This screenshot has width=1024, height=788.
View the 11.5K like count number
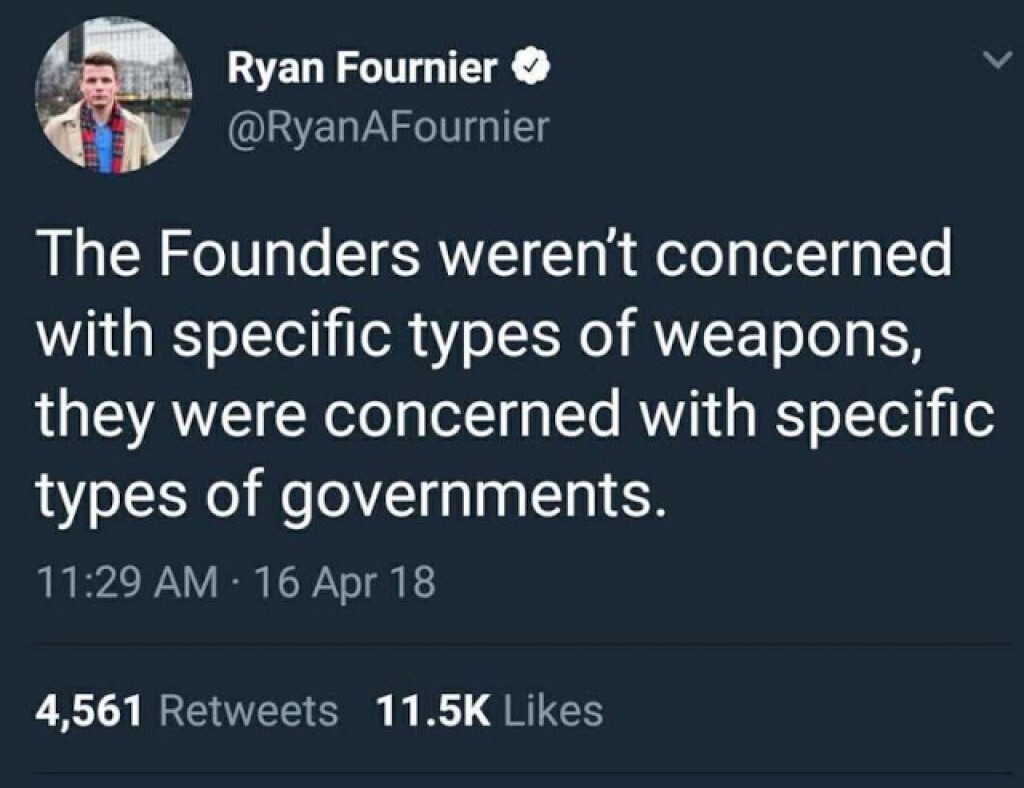click(x=434, y=710)
